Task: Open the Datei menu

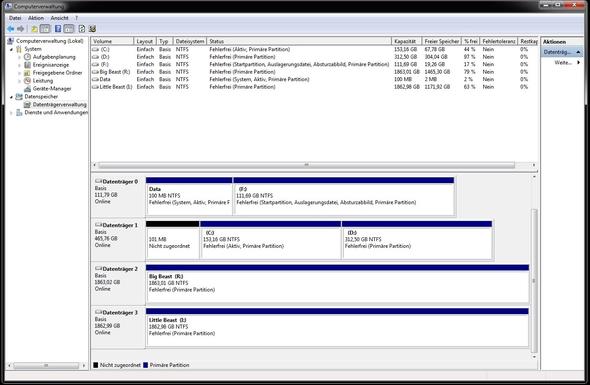Action: (x=15, y=18)
